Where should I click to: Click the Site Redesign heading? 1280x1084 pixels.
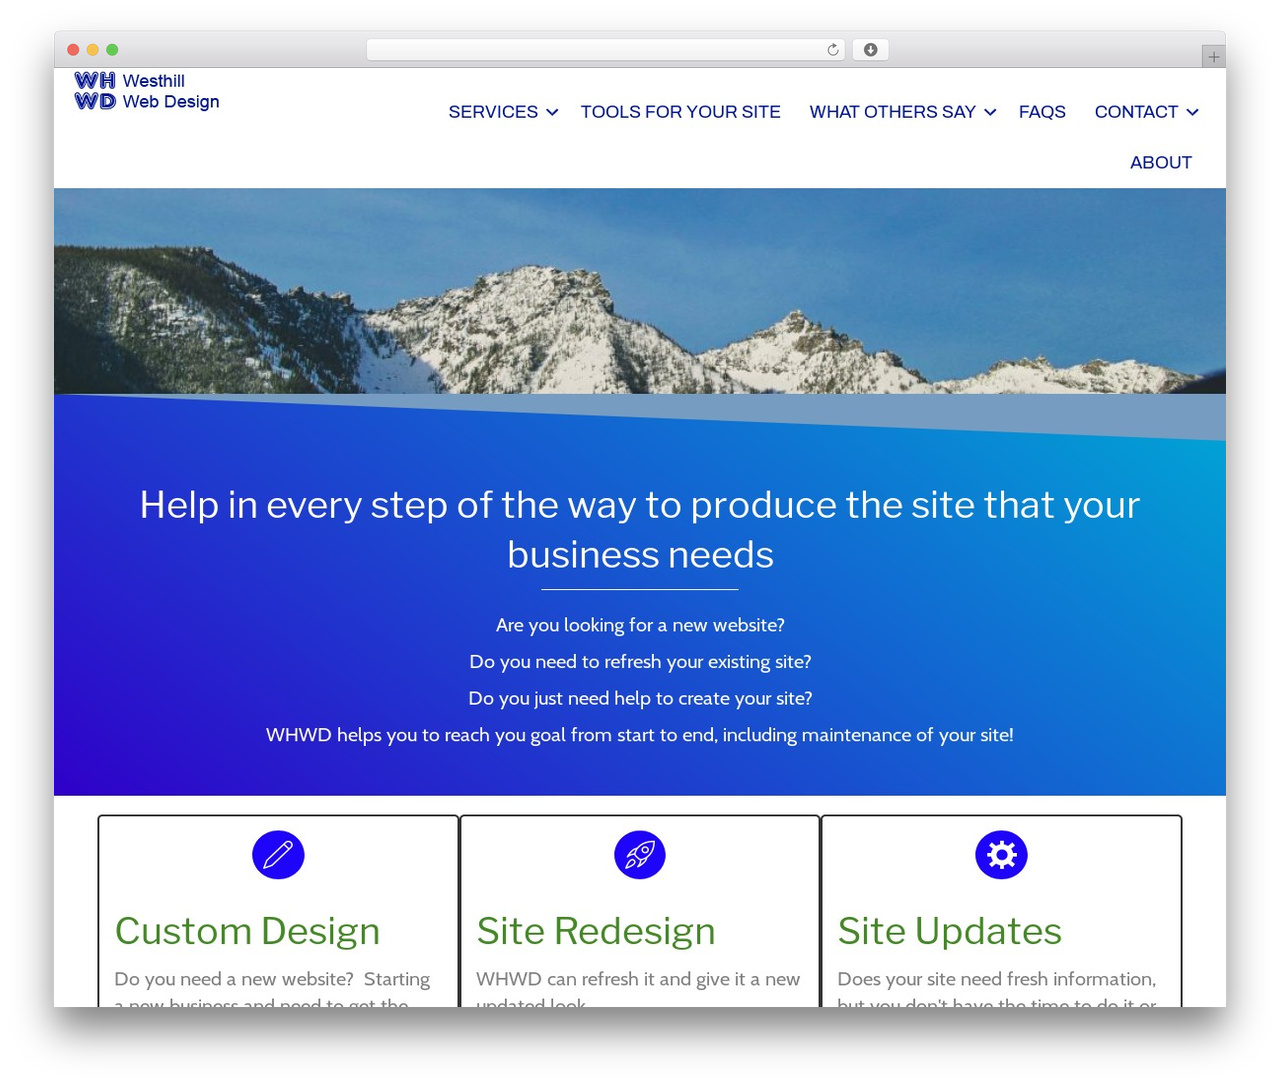tap(596, 931)
